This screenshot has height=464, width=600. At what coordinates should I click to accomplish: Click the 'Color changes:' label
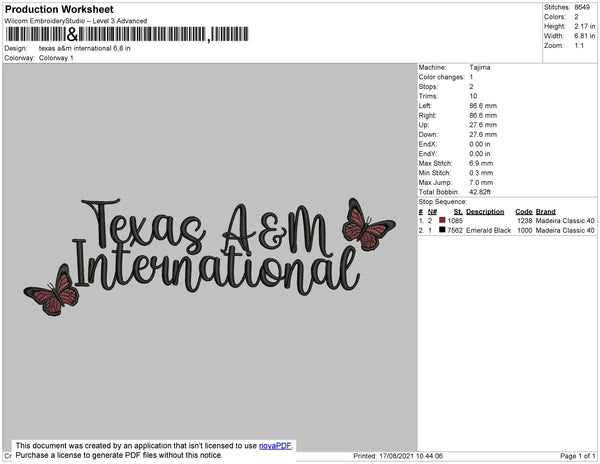coord(442,77)
